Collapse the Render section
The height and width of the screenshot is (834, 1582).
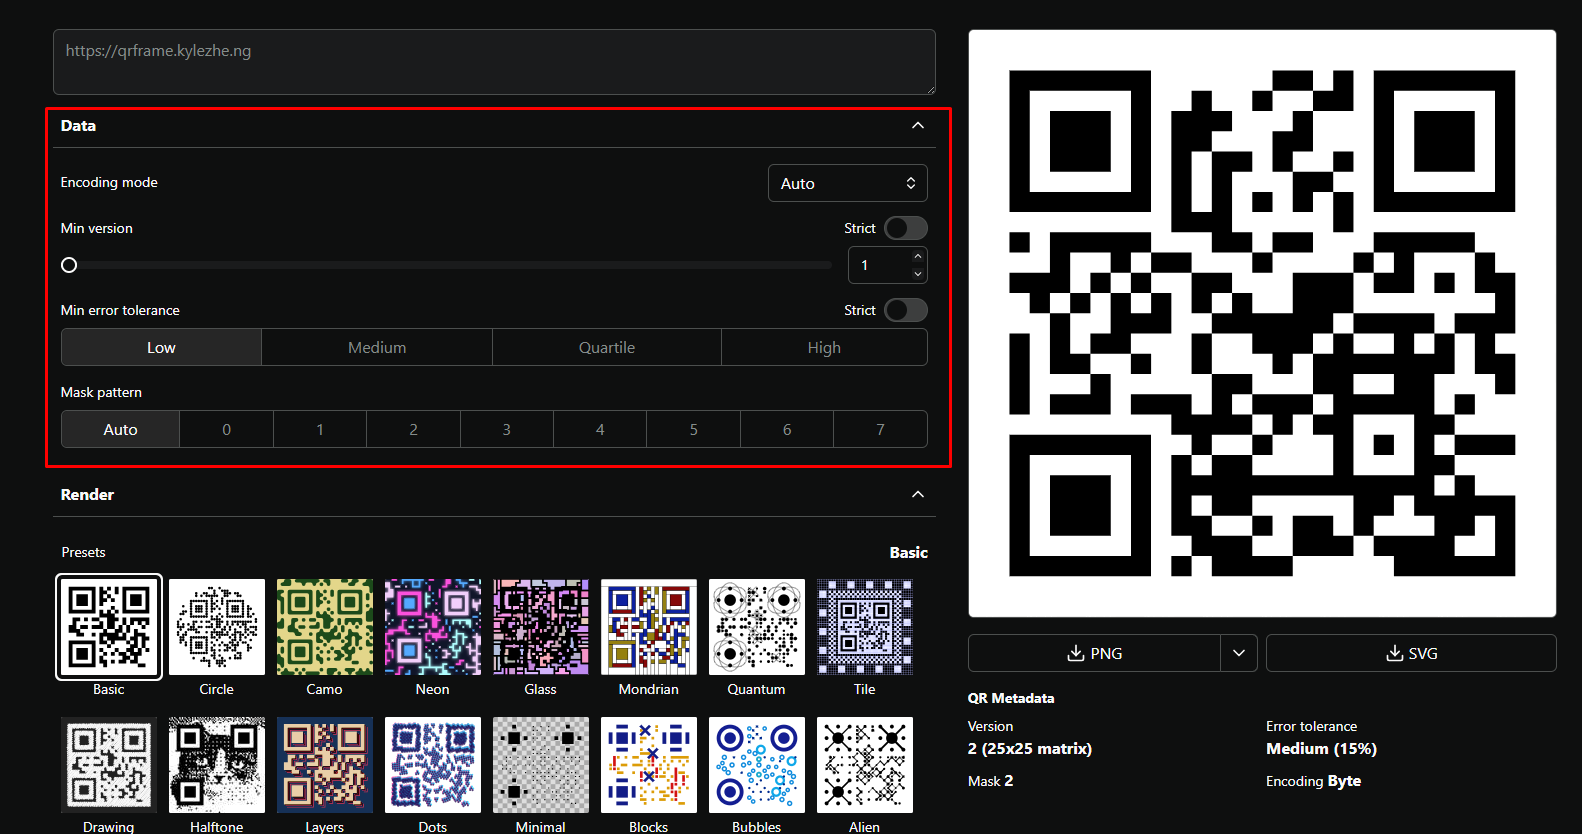(x=918, y=494)
